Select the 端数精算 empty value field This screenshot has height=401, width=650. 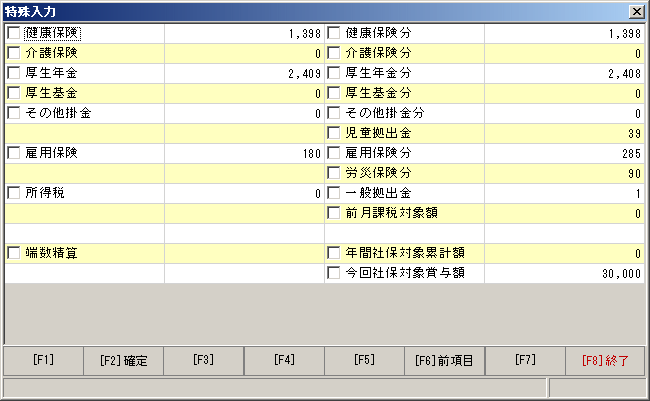(245, 253)
